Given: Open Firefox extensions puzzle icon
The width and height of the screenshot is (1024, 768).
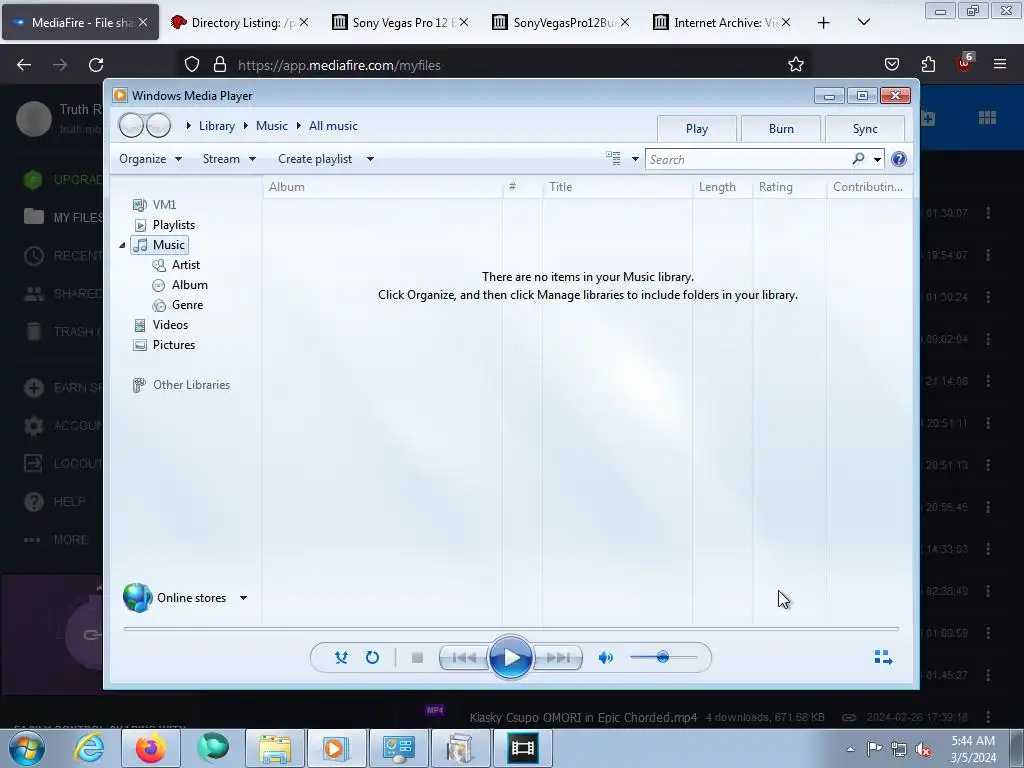Looking at the screenshot, I should click(928, 64).
